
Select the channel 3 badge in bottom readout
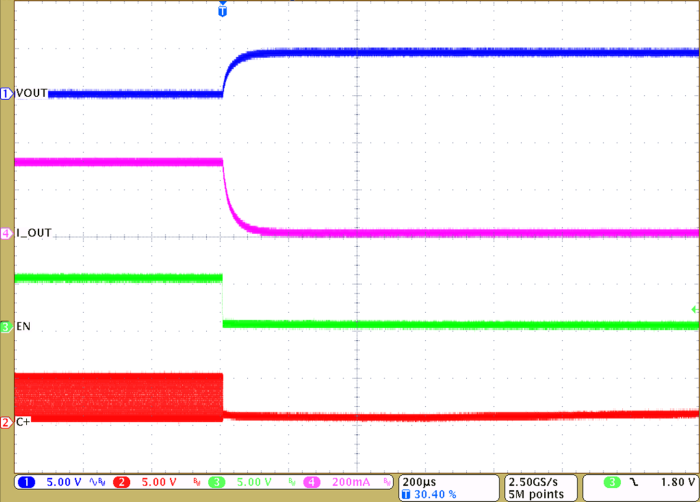(x=217, y=482)
